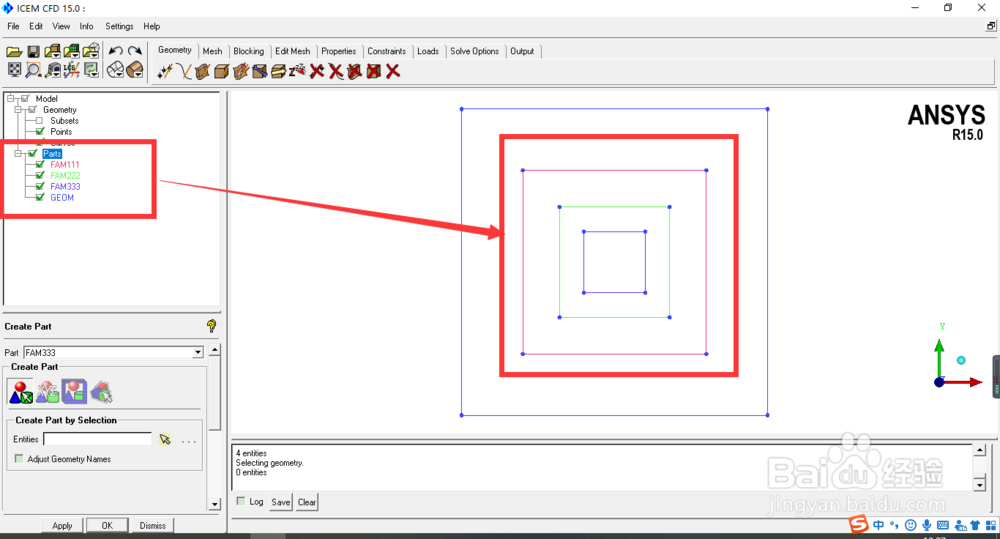The image size is (1000, 539).
Task: Open the File menu
Action: click(13, 26)
